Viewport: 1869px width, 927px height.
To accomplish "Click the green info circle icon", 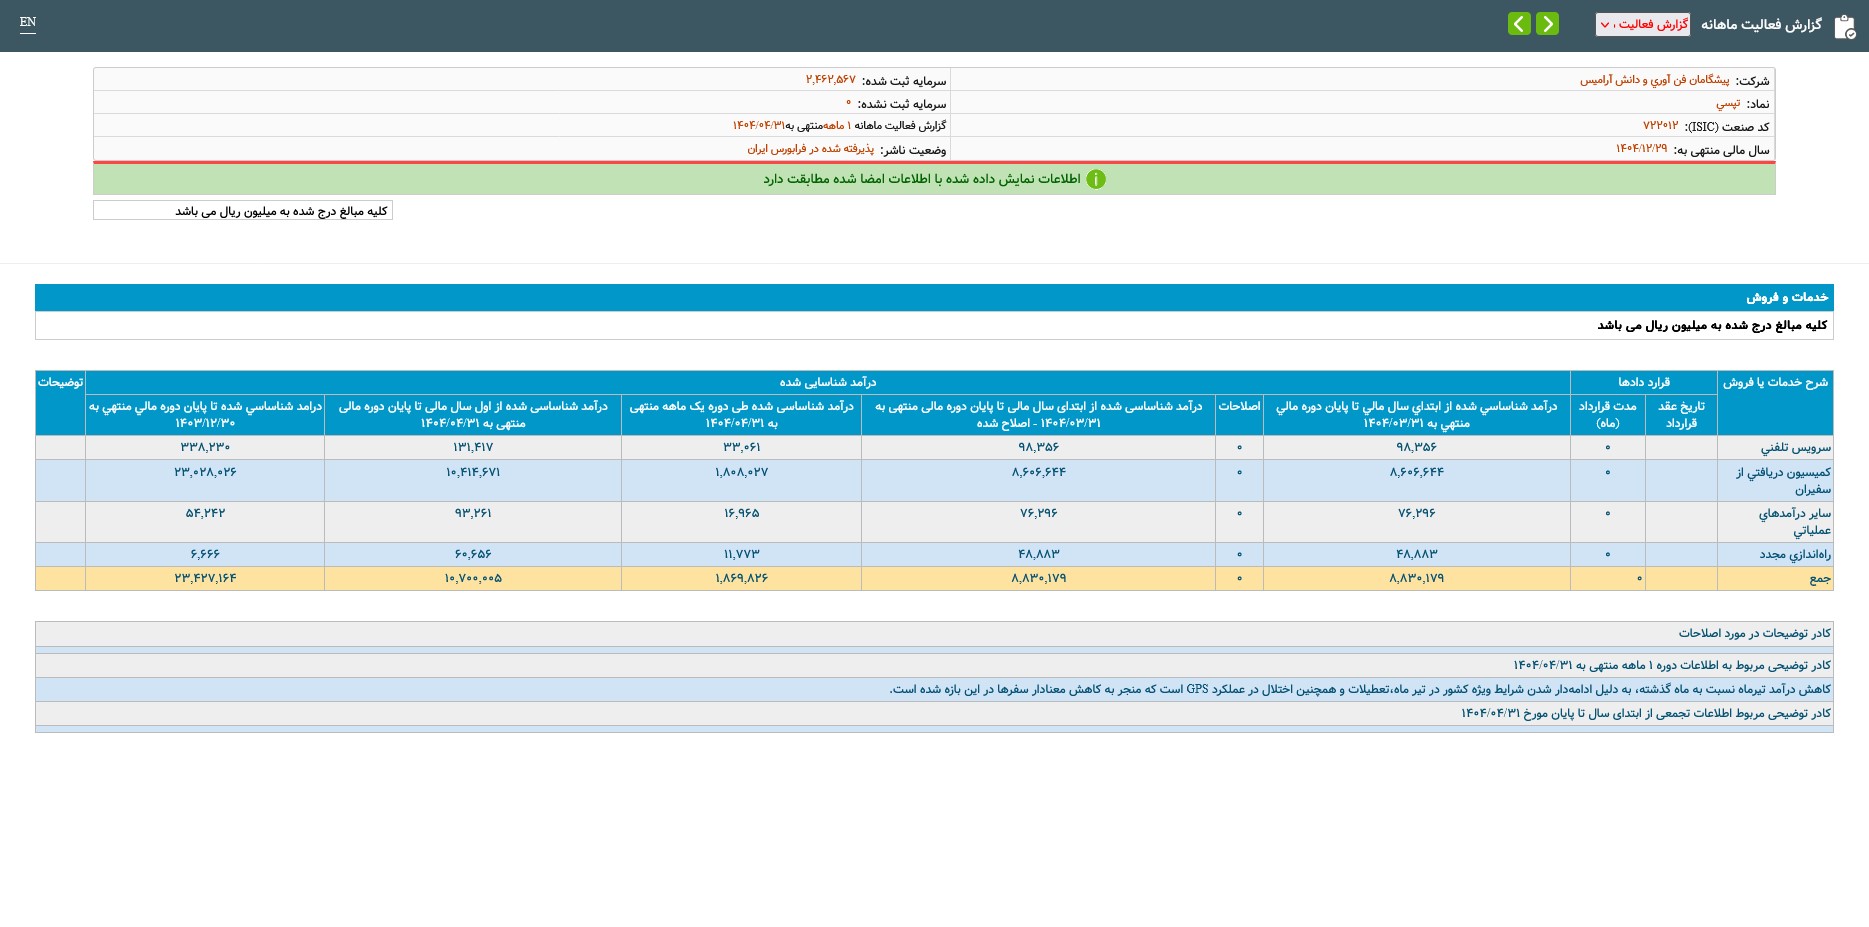I will point(1096,179).
